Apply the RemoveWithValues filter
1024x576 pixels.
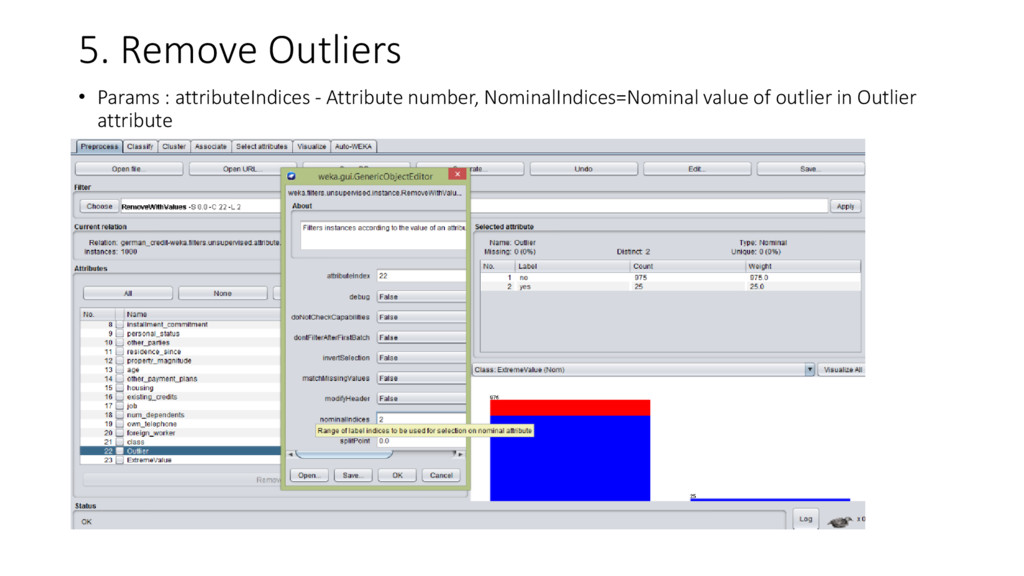point(846,206)
